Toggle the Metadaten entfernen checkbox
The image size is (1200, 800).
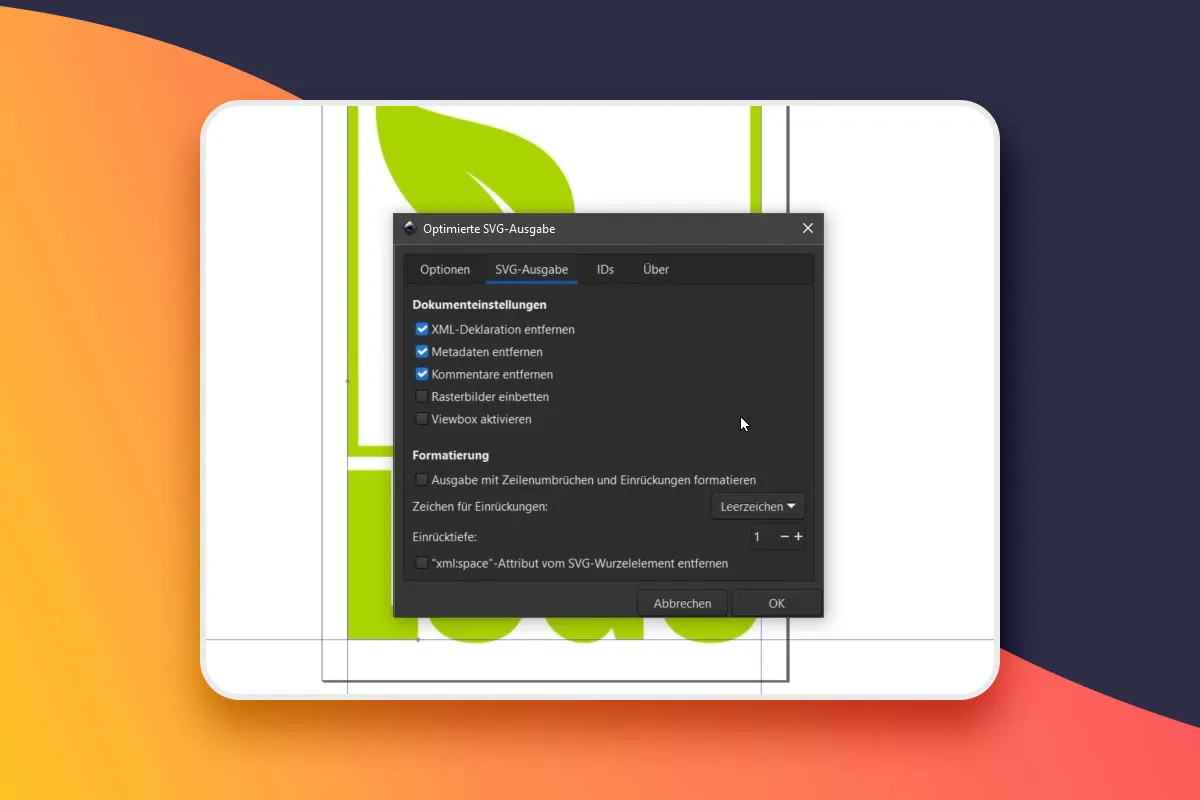422,352
